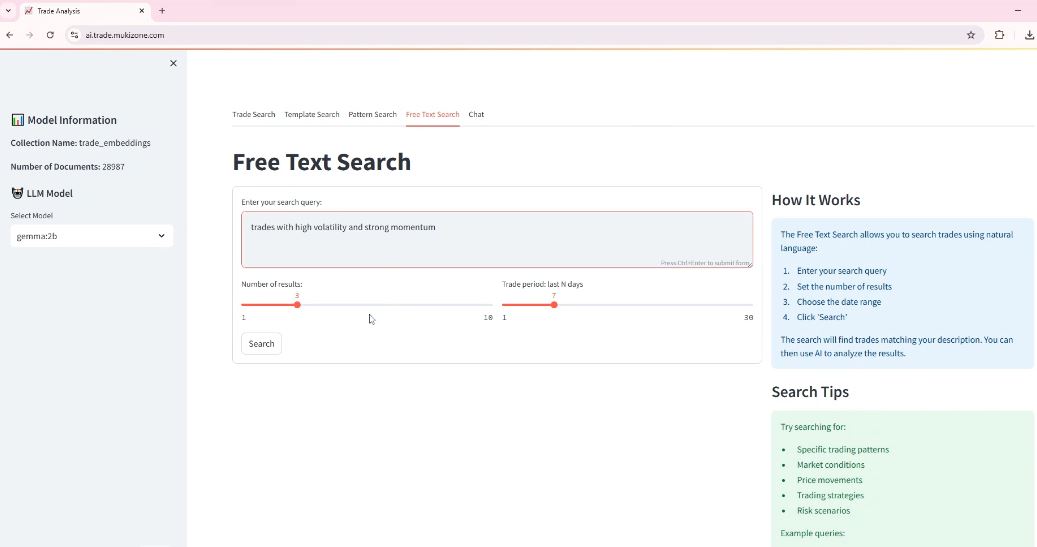Click the Number of results slider handle
1037x547 pixels.
(298, 305)
